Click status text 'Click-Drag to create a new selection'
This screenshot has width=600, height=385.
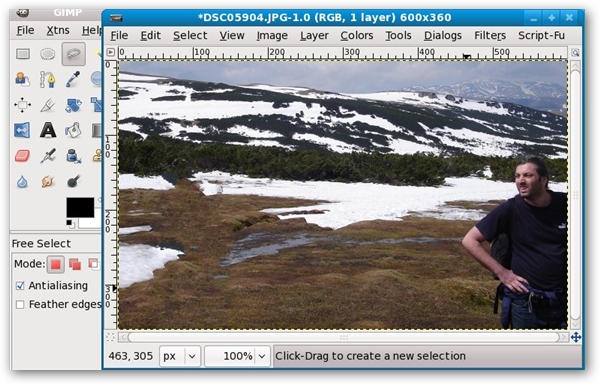pyautogui.click(x=370, y=356)
